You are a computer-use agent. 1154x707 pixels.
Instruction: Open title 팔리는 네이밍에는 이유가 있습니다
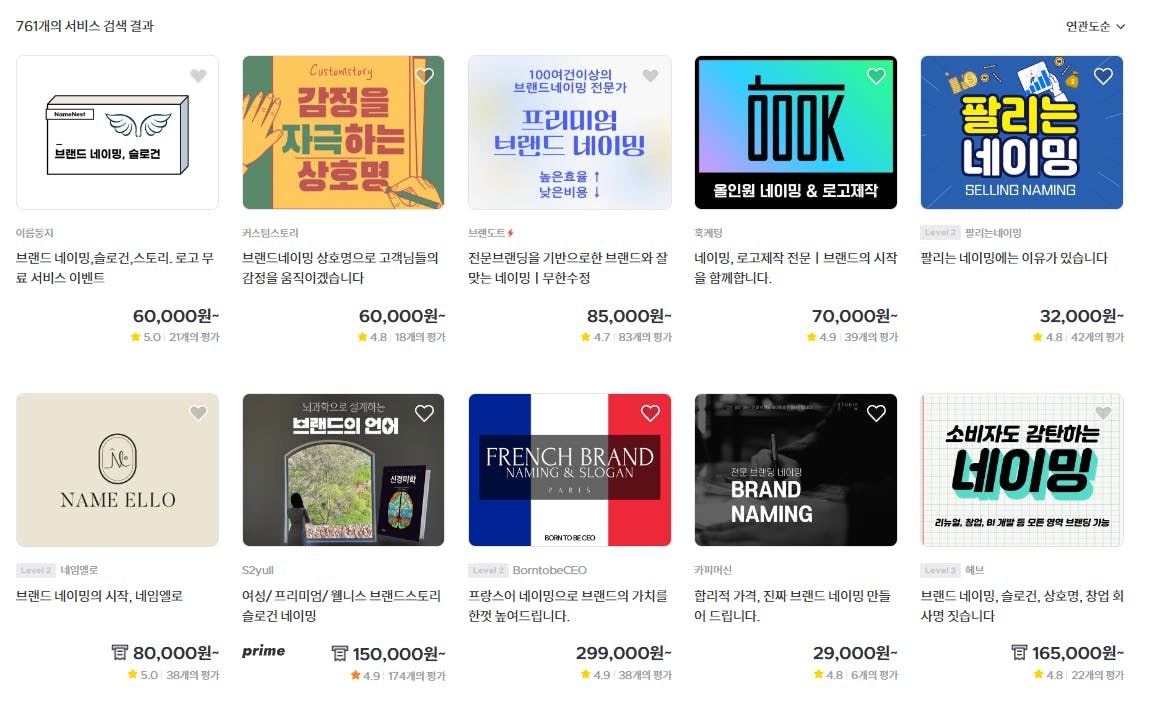[1013, 258]
